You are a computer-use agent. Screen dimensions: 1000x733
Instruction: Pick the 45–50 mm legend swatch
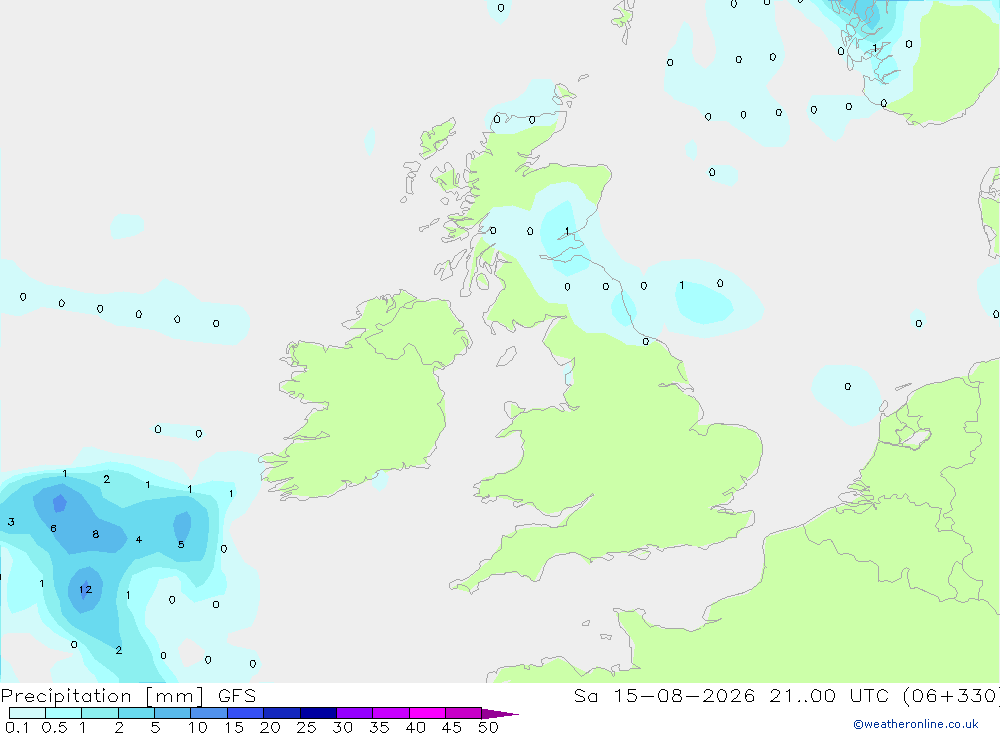pos(464,713)
